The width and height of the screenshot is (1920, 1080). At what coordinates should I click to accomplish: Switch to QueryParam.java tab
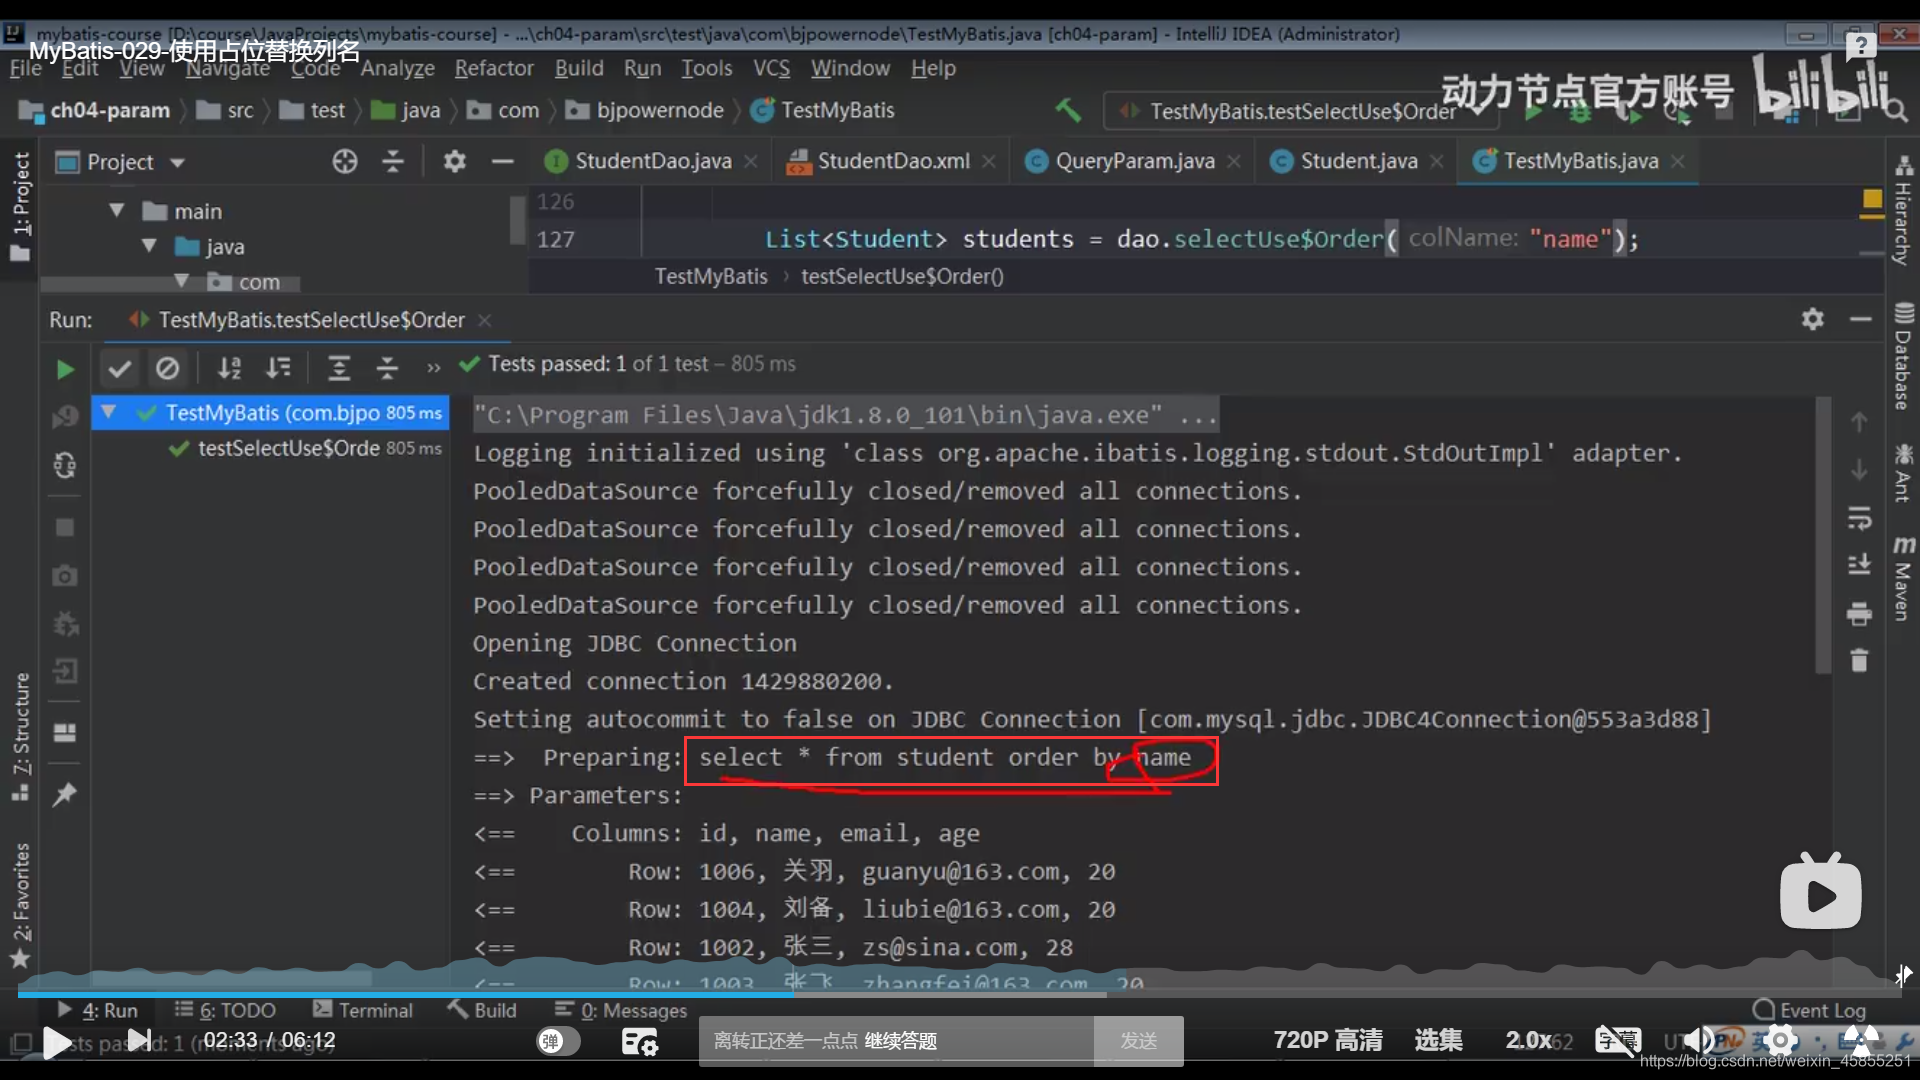tap(1135, 161)
